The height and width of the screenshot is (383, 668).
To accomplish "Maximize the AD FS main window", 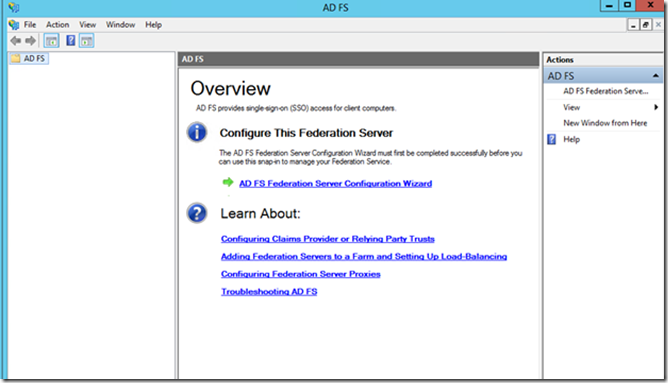I will coord(627,6).
